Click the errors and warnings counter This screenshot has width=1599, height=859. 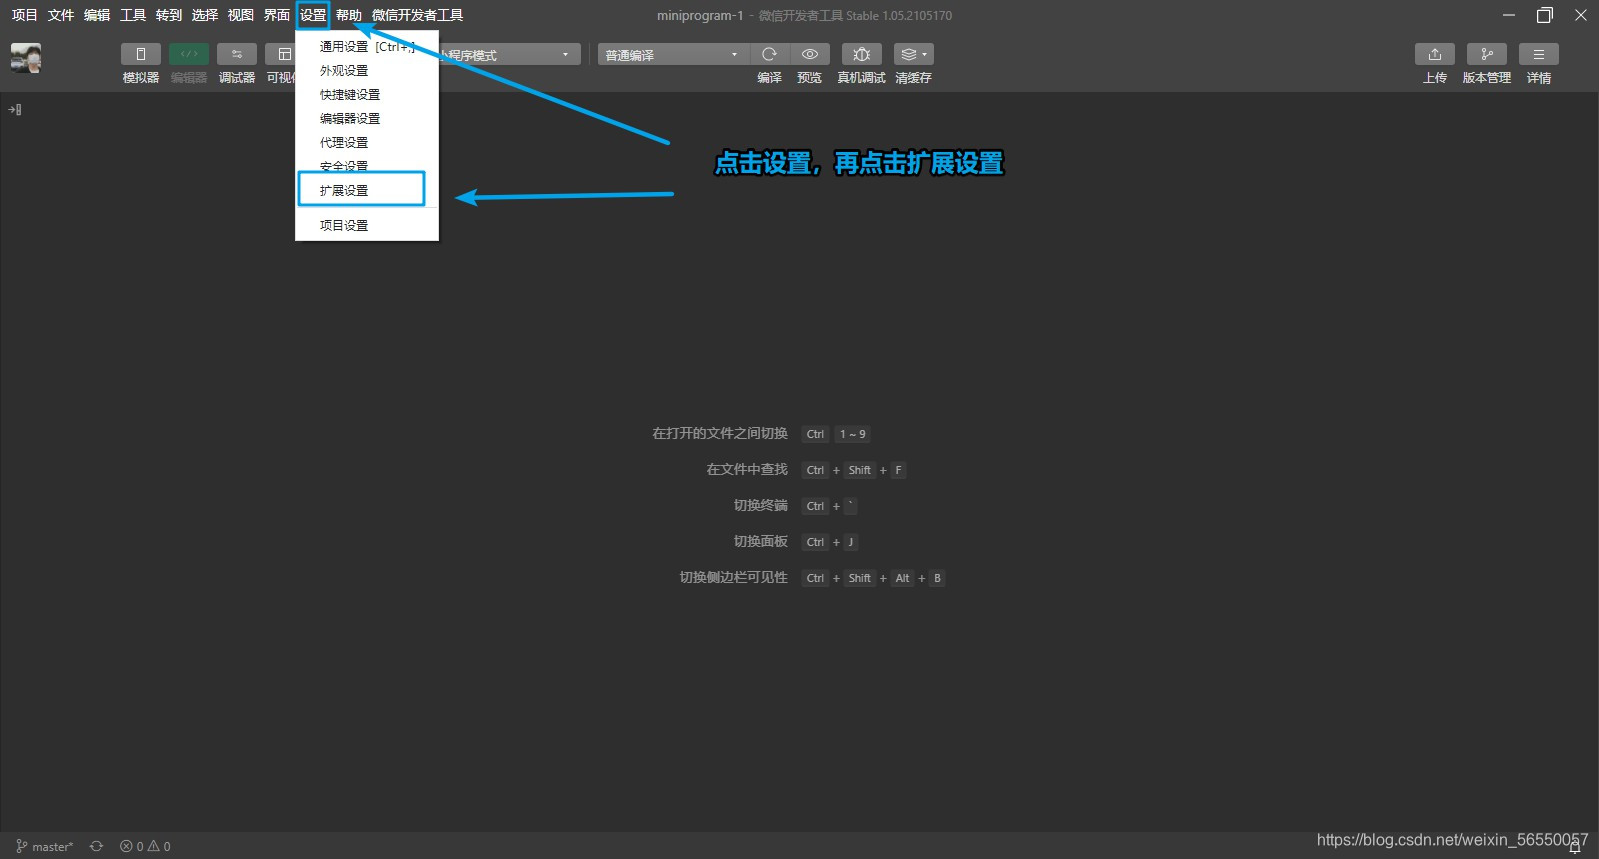tap(145, 846)
